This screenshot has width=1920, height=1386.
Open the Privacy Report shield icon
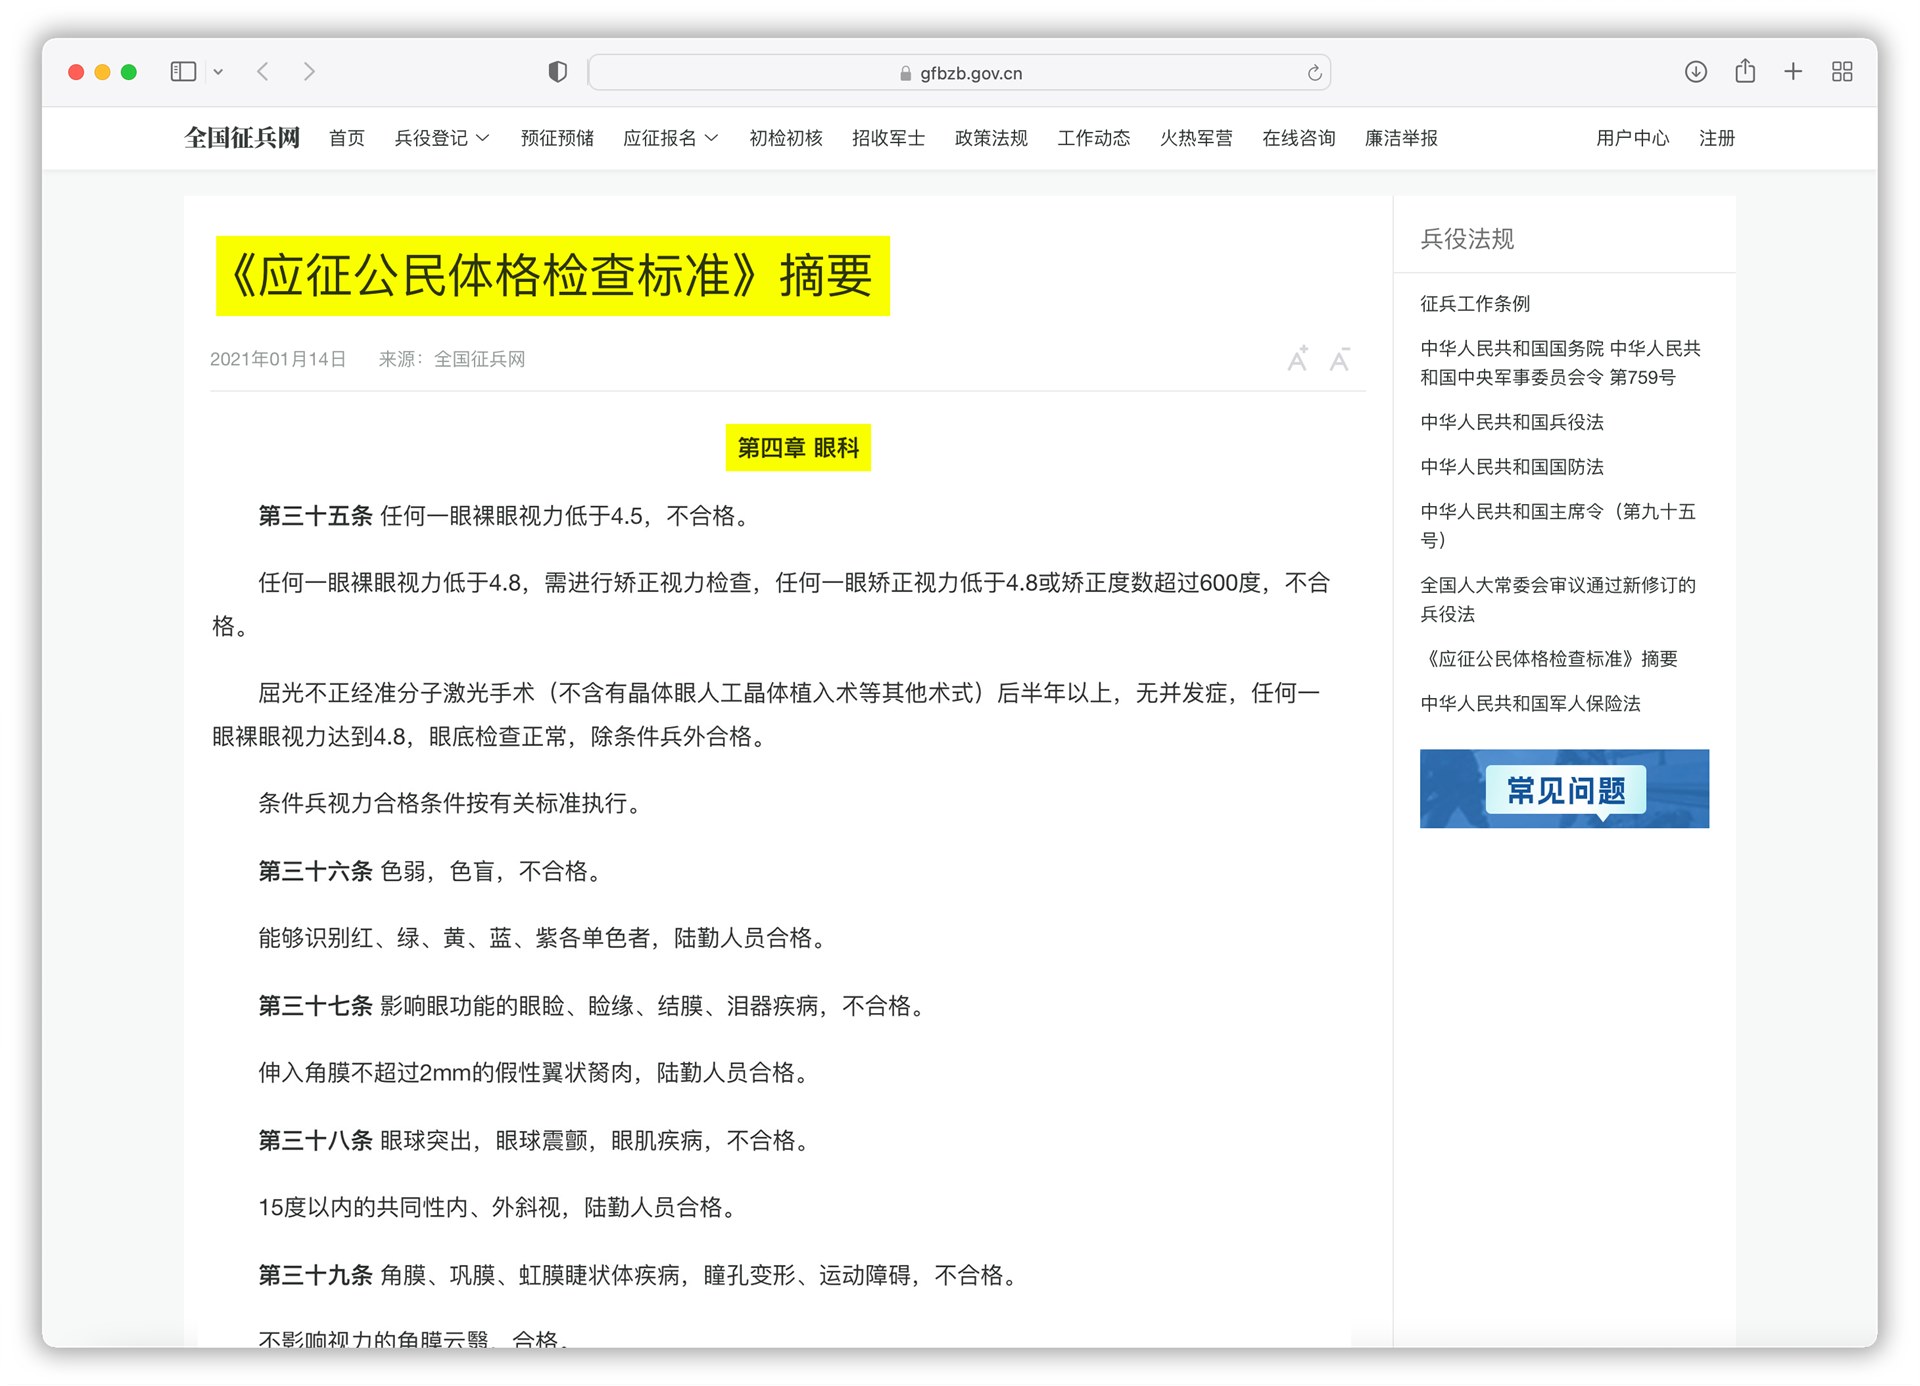pos(557,71)
